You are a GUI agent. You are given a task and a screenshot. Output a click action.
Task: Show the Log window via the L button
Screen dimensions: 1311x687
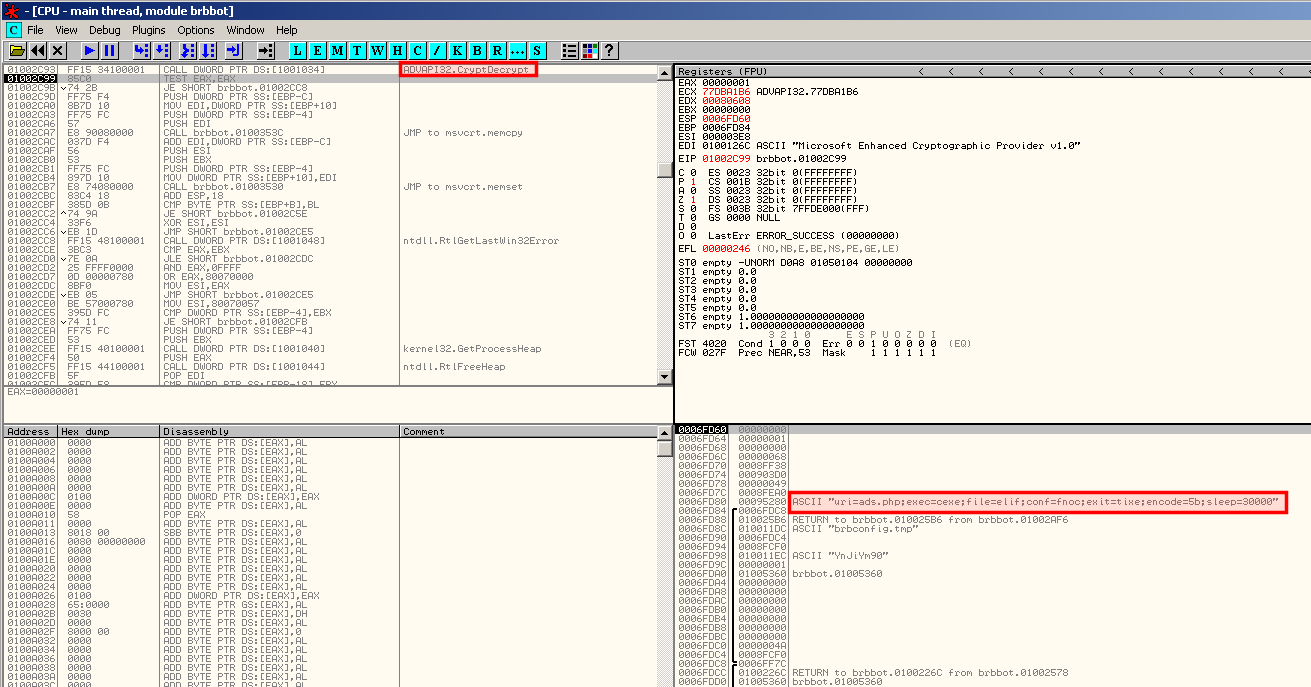(298, 50)
